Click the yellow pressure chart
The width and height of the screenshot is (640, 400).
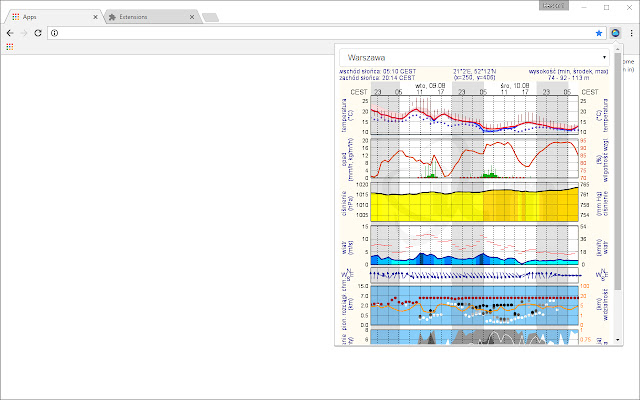tap(474, 202)
